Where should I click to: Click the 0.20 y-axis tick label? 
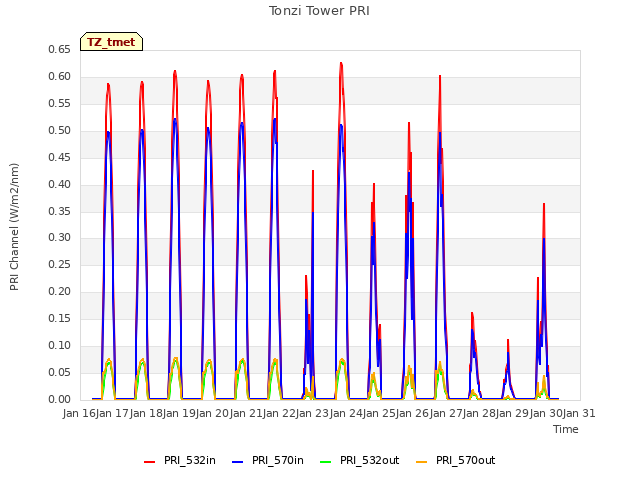coord(60,291)
